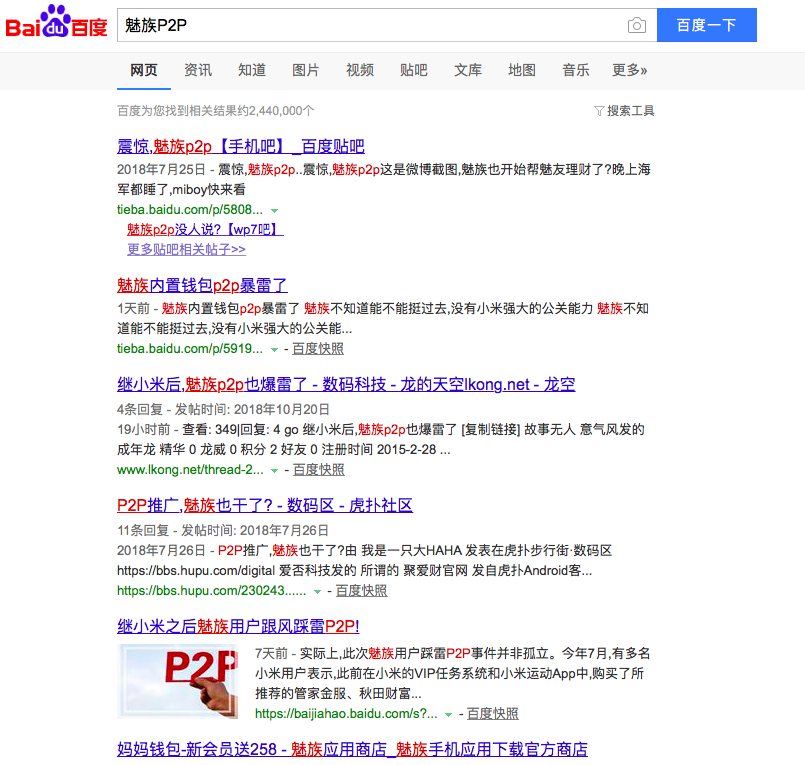This screenshot has height=765, width=805.
Task: Click the Baidu logo
Action: [x=56, y=22]
